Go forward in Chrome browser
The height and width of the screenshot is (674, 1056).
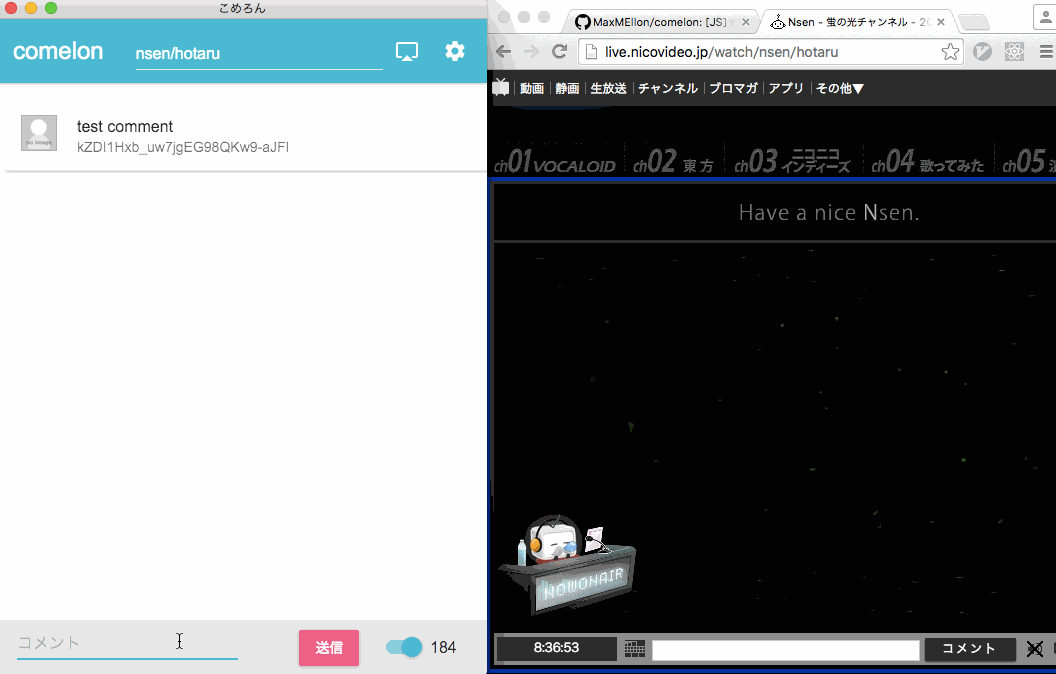pos(531,52)
